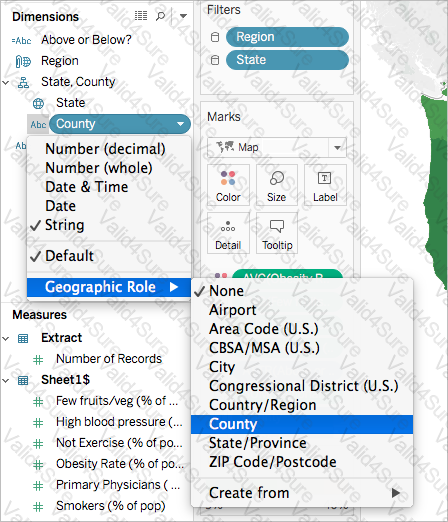Open the Detail marks card
The image size is (448, 522).
pos(228,233)
